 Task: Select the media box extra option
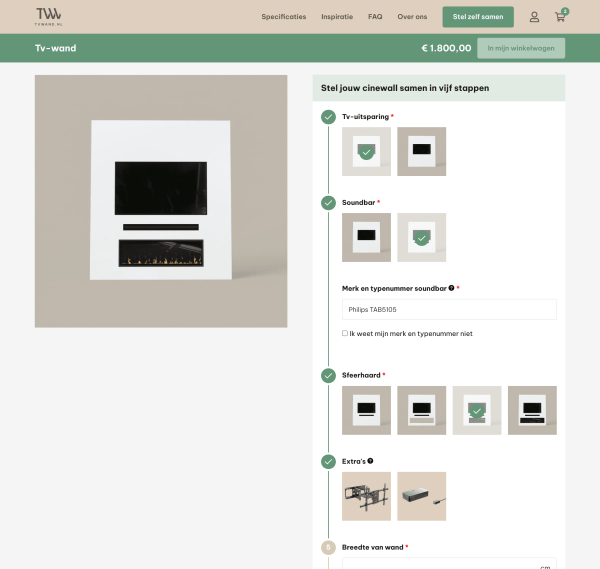tap(422, 496)
